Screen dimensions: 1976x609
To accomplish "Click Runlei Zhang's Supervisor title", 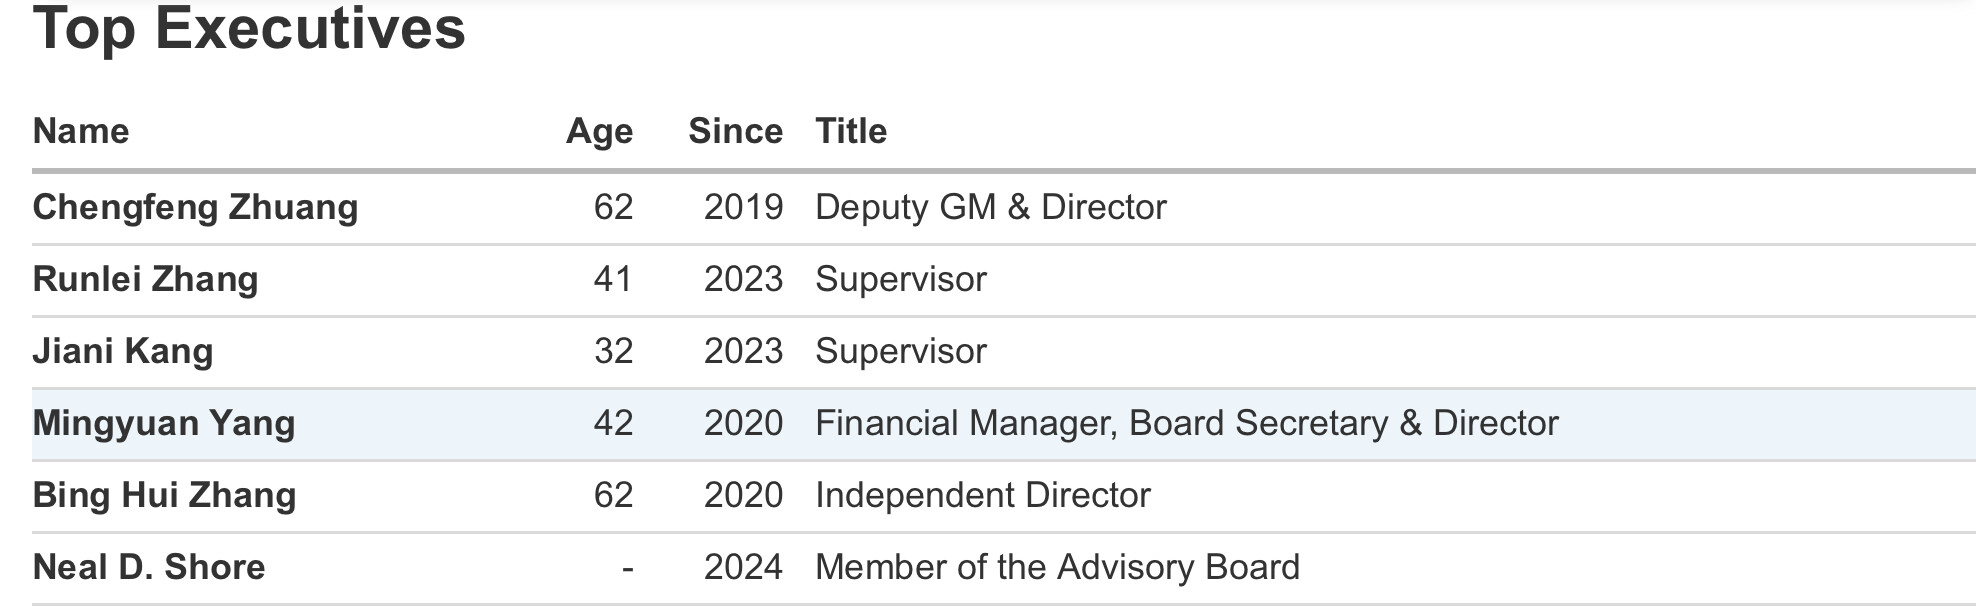I will click(900, 279).
